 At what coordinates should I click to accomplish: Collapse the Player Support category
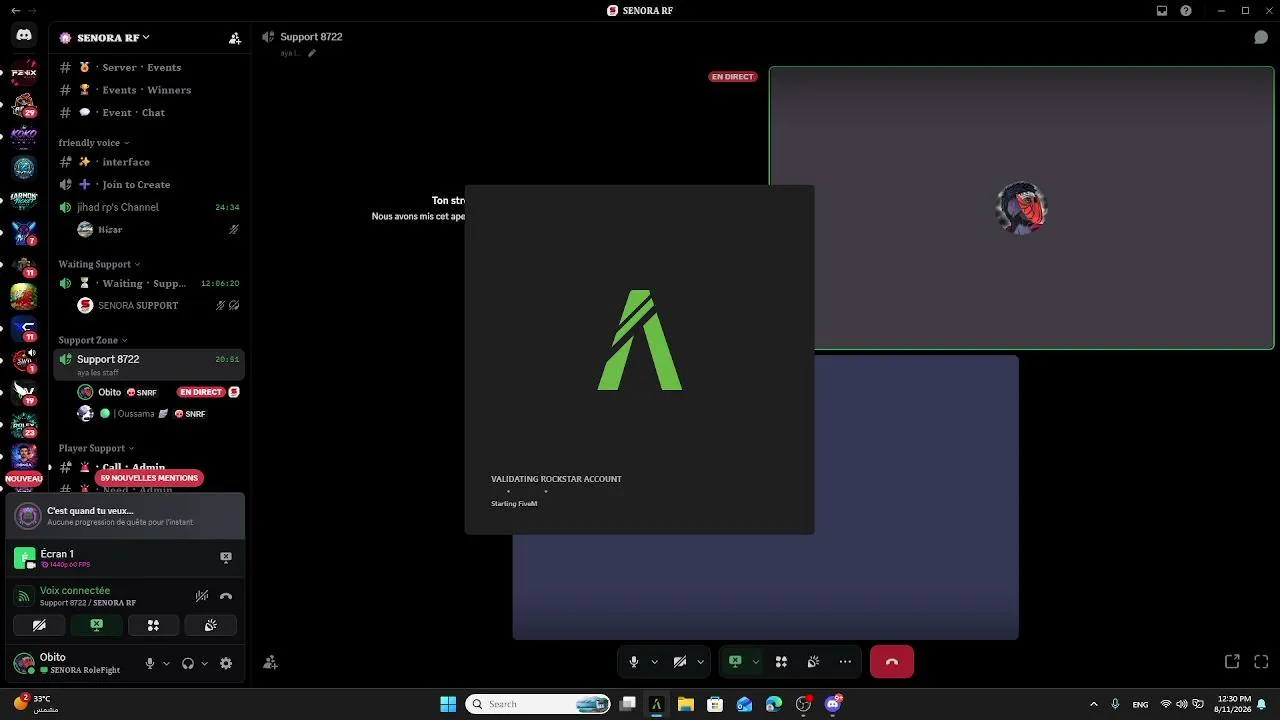click(96, 448)
